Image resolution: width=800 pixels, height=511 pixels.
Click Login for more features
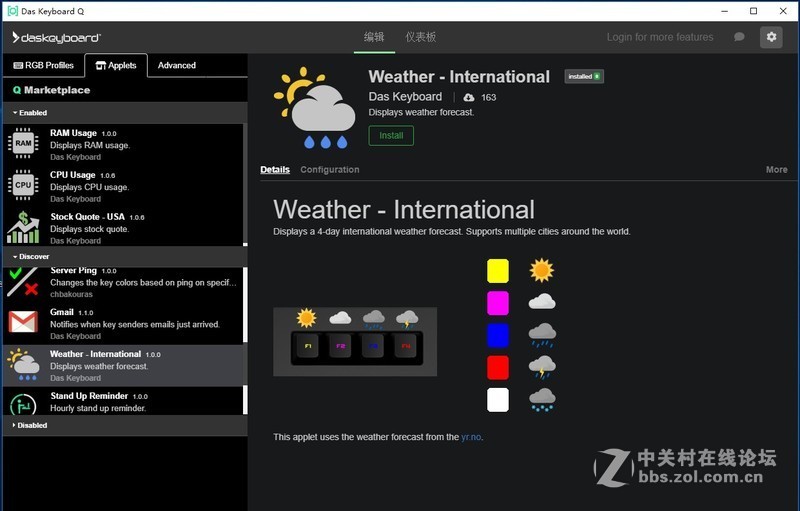[660, 37]
